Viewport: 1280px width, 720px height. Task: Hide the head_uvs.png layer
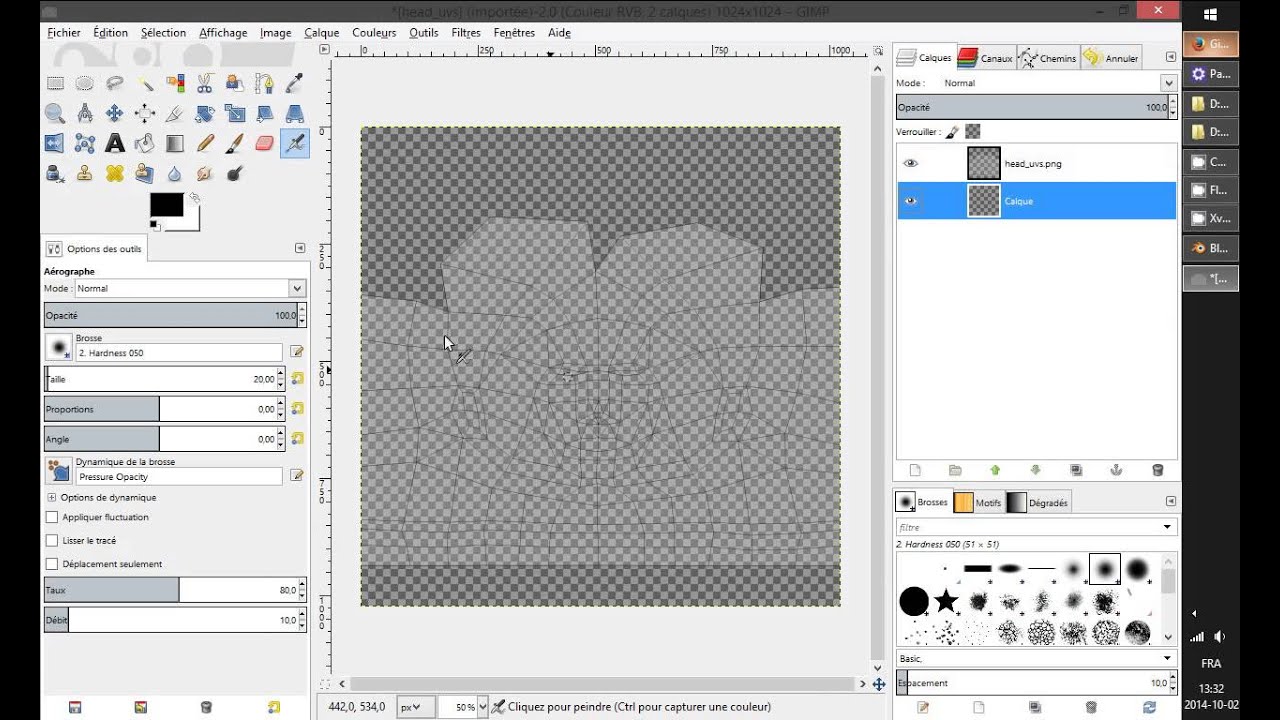(x=910, y=163)
